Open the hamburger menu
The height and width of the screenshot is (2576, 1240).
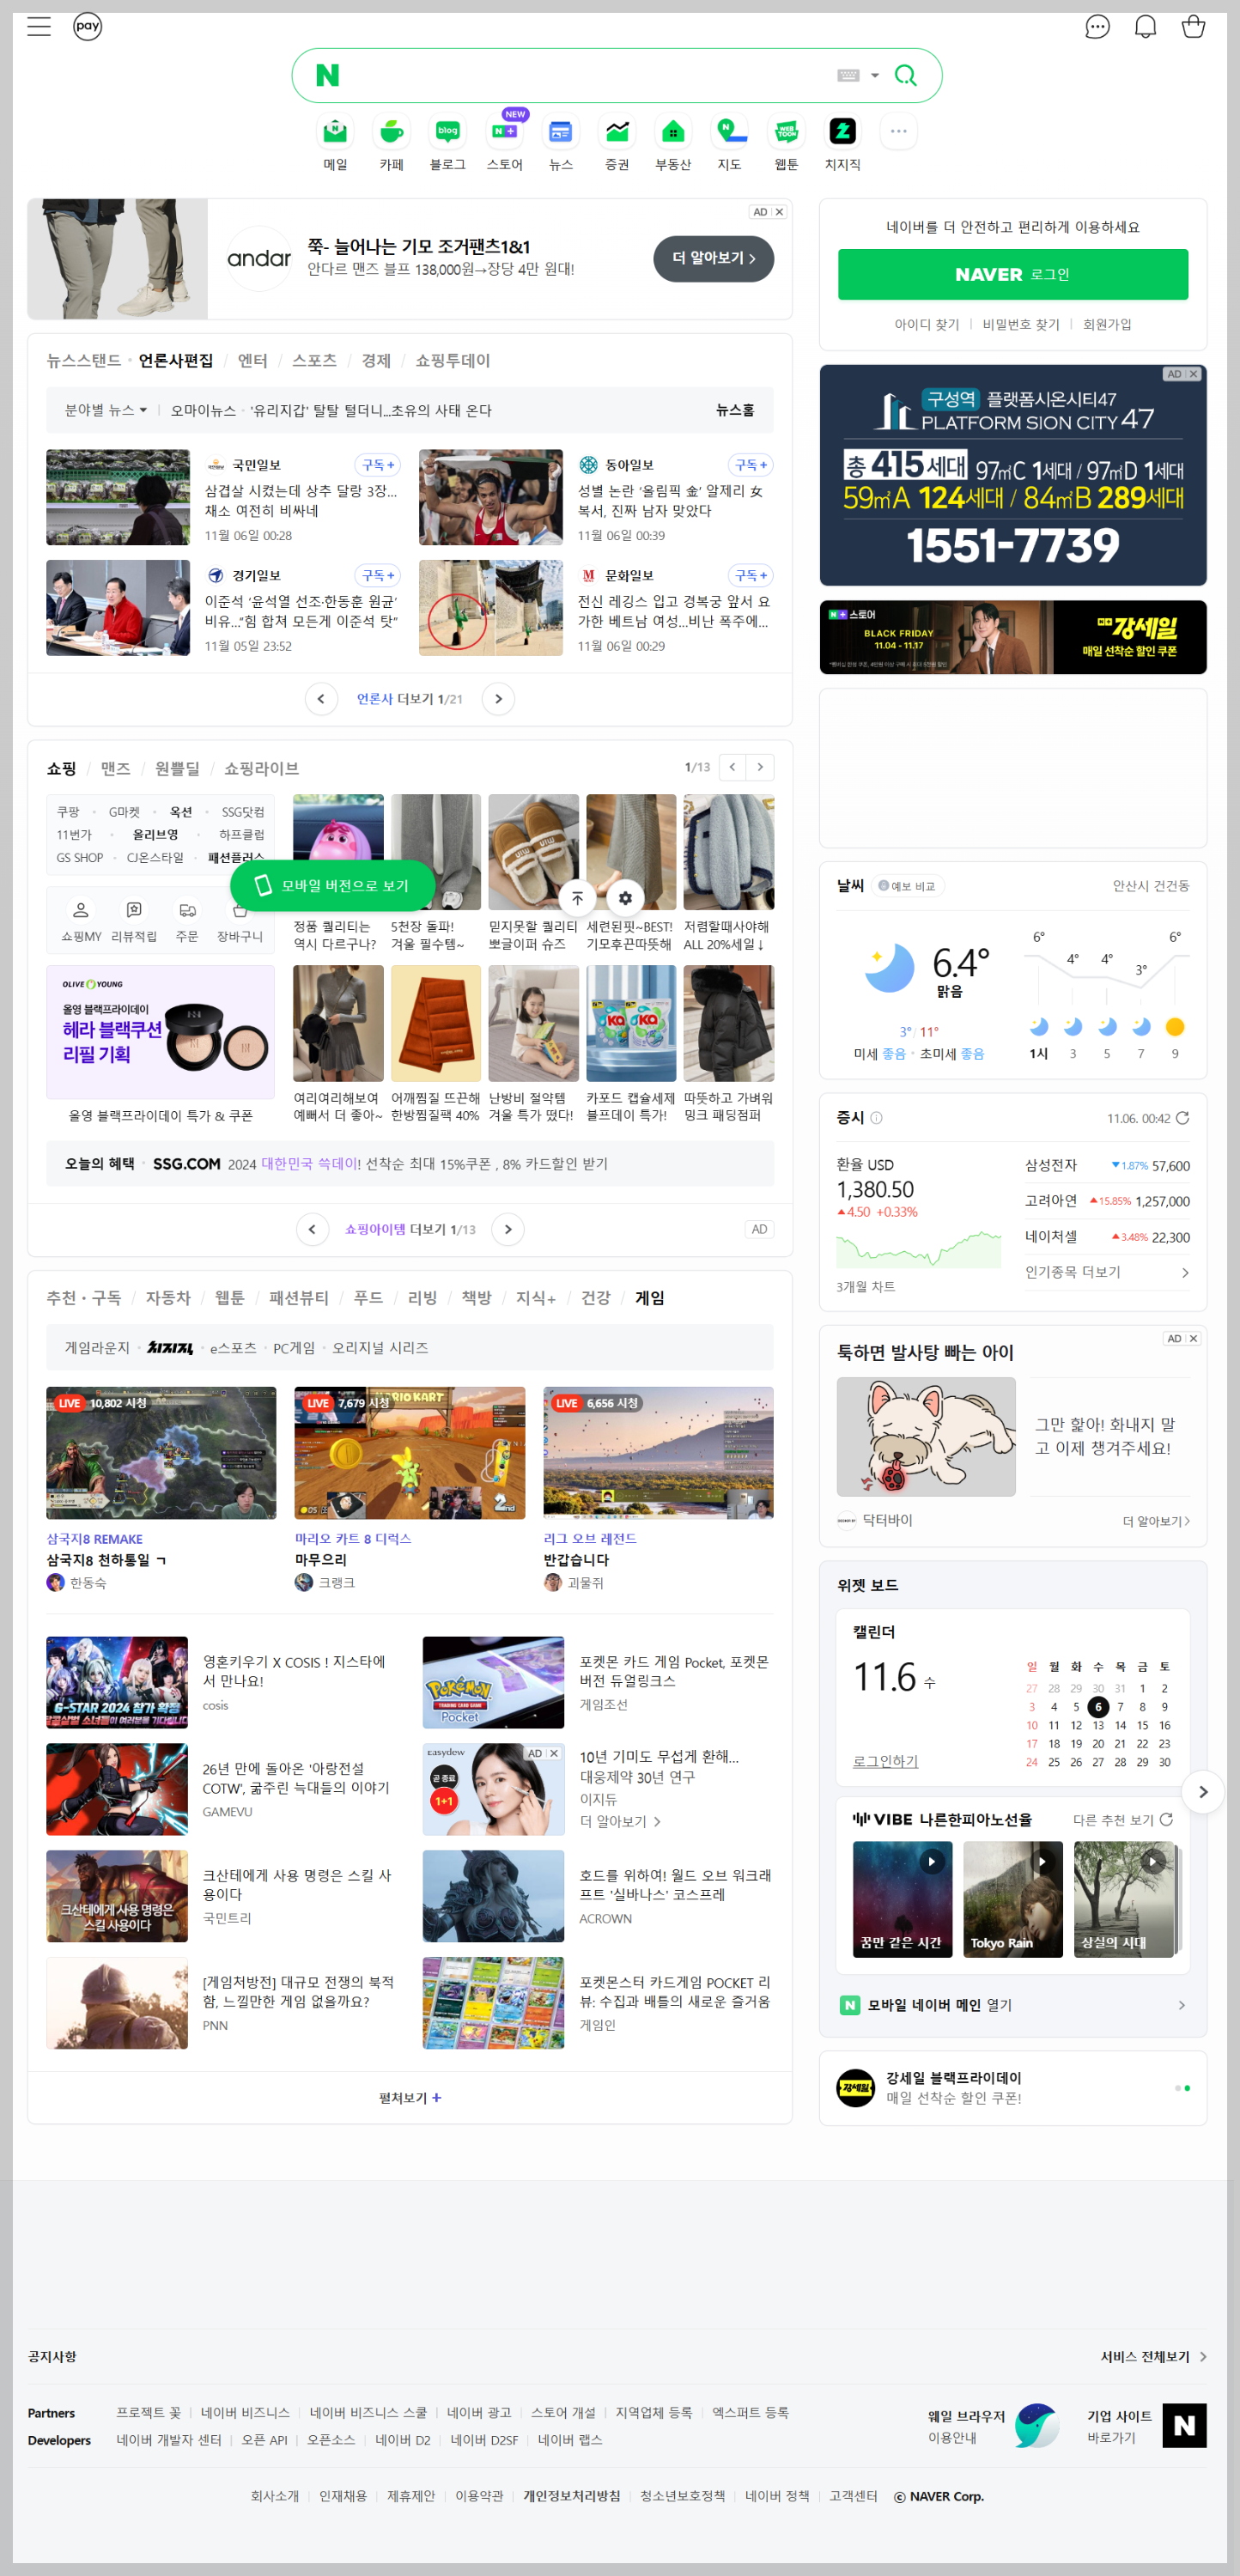[39, 26]
